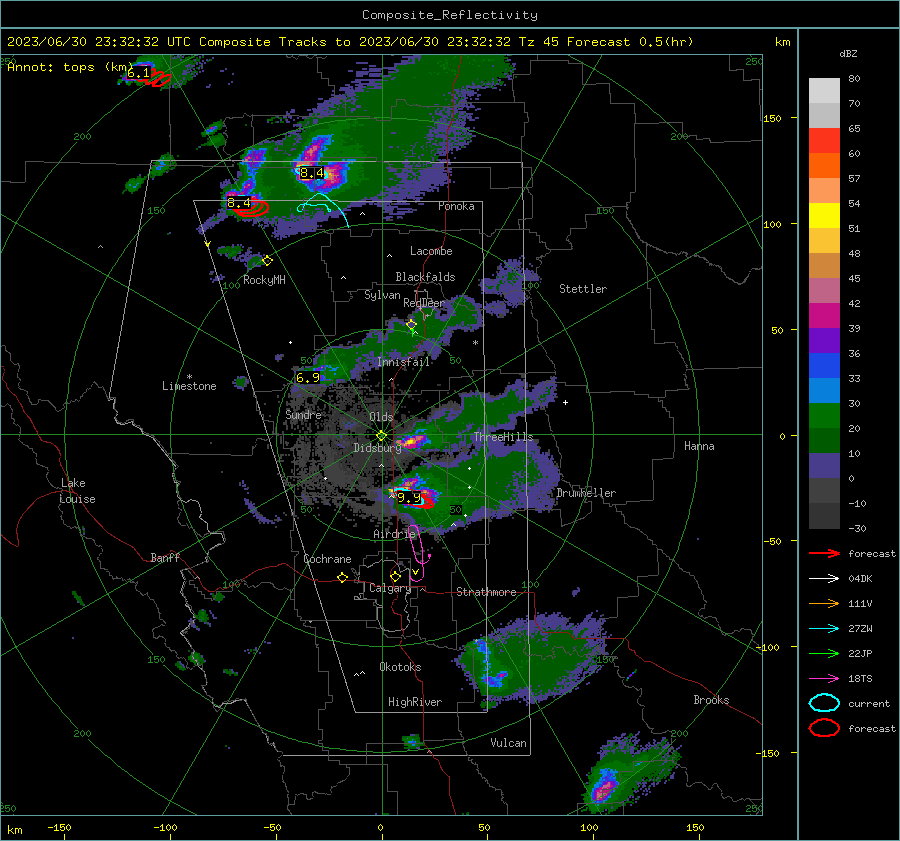Click the Okotoks city label

[400, 667]
